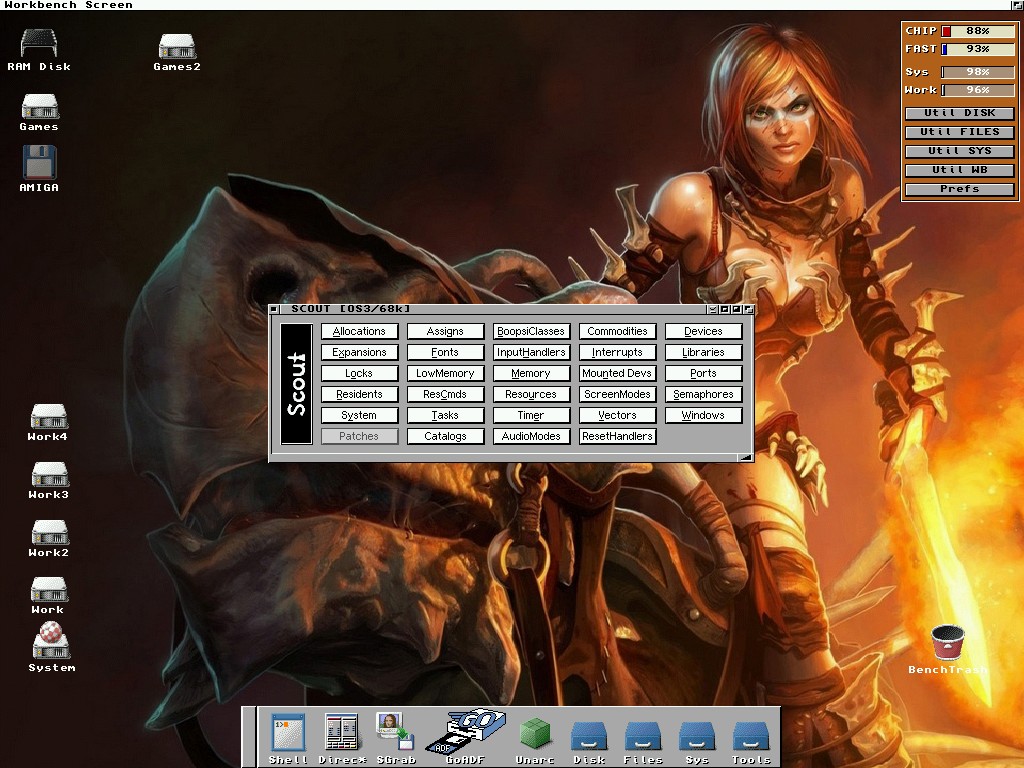Open Resources in Scout
Image resolution: width=1024 pixels, height=768 pixels.
click(x=531, y=394)
